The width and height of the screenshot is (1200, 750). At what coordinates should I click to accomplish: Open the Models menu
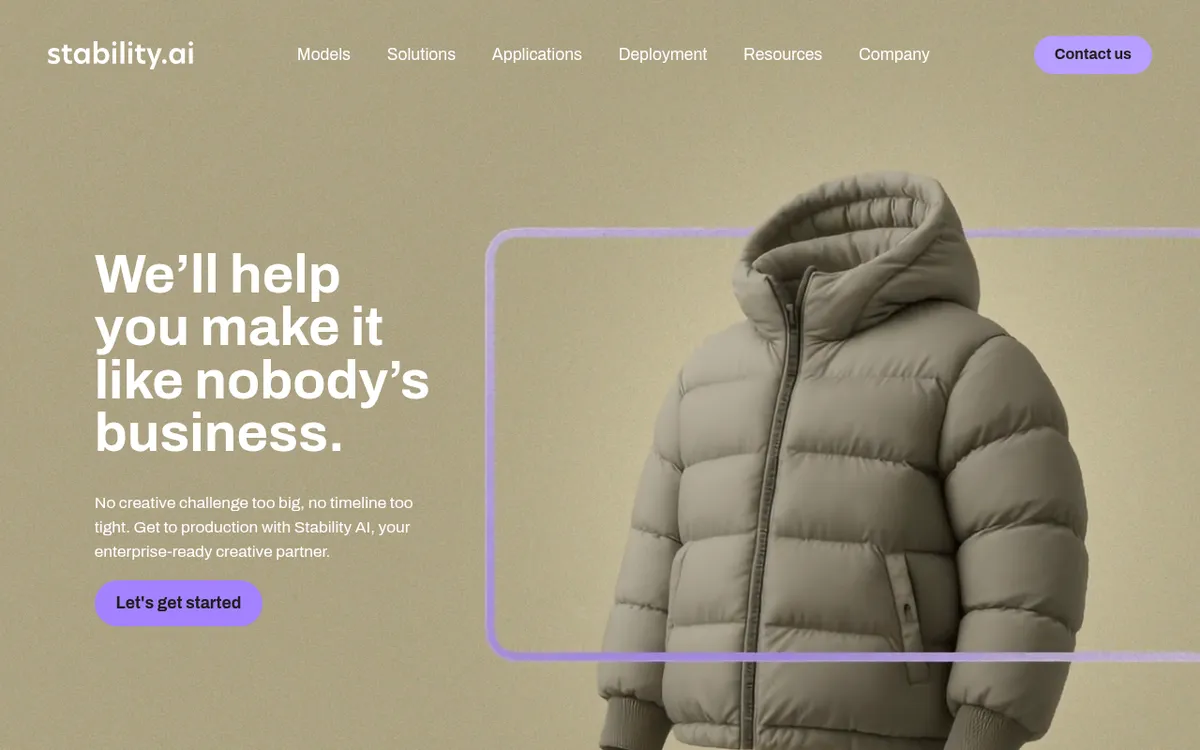click(323, 54)
